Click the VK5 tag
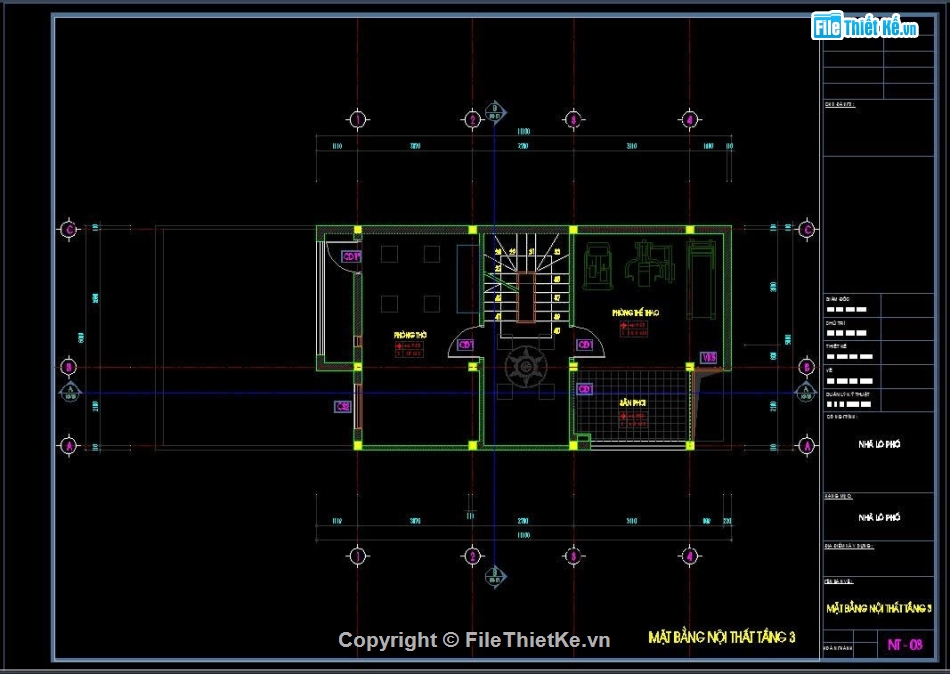This screenshot has height=674, width=950. (708, 357)
